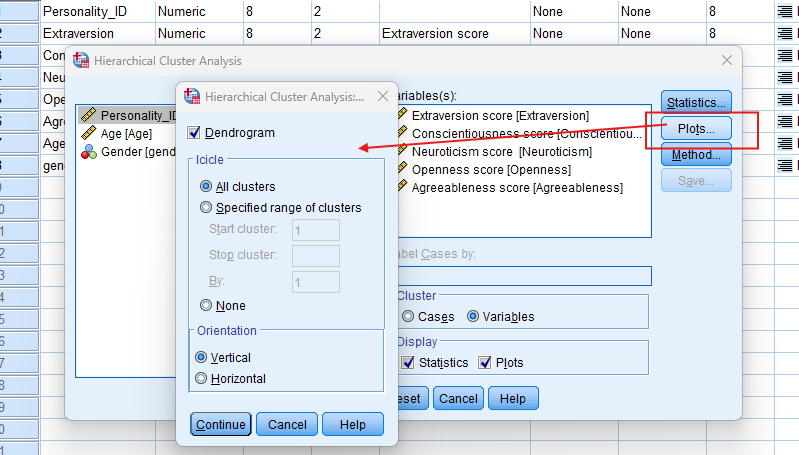
Task: Choose None for icicle plot
Action: point(207,306)
